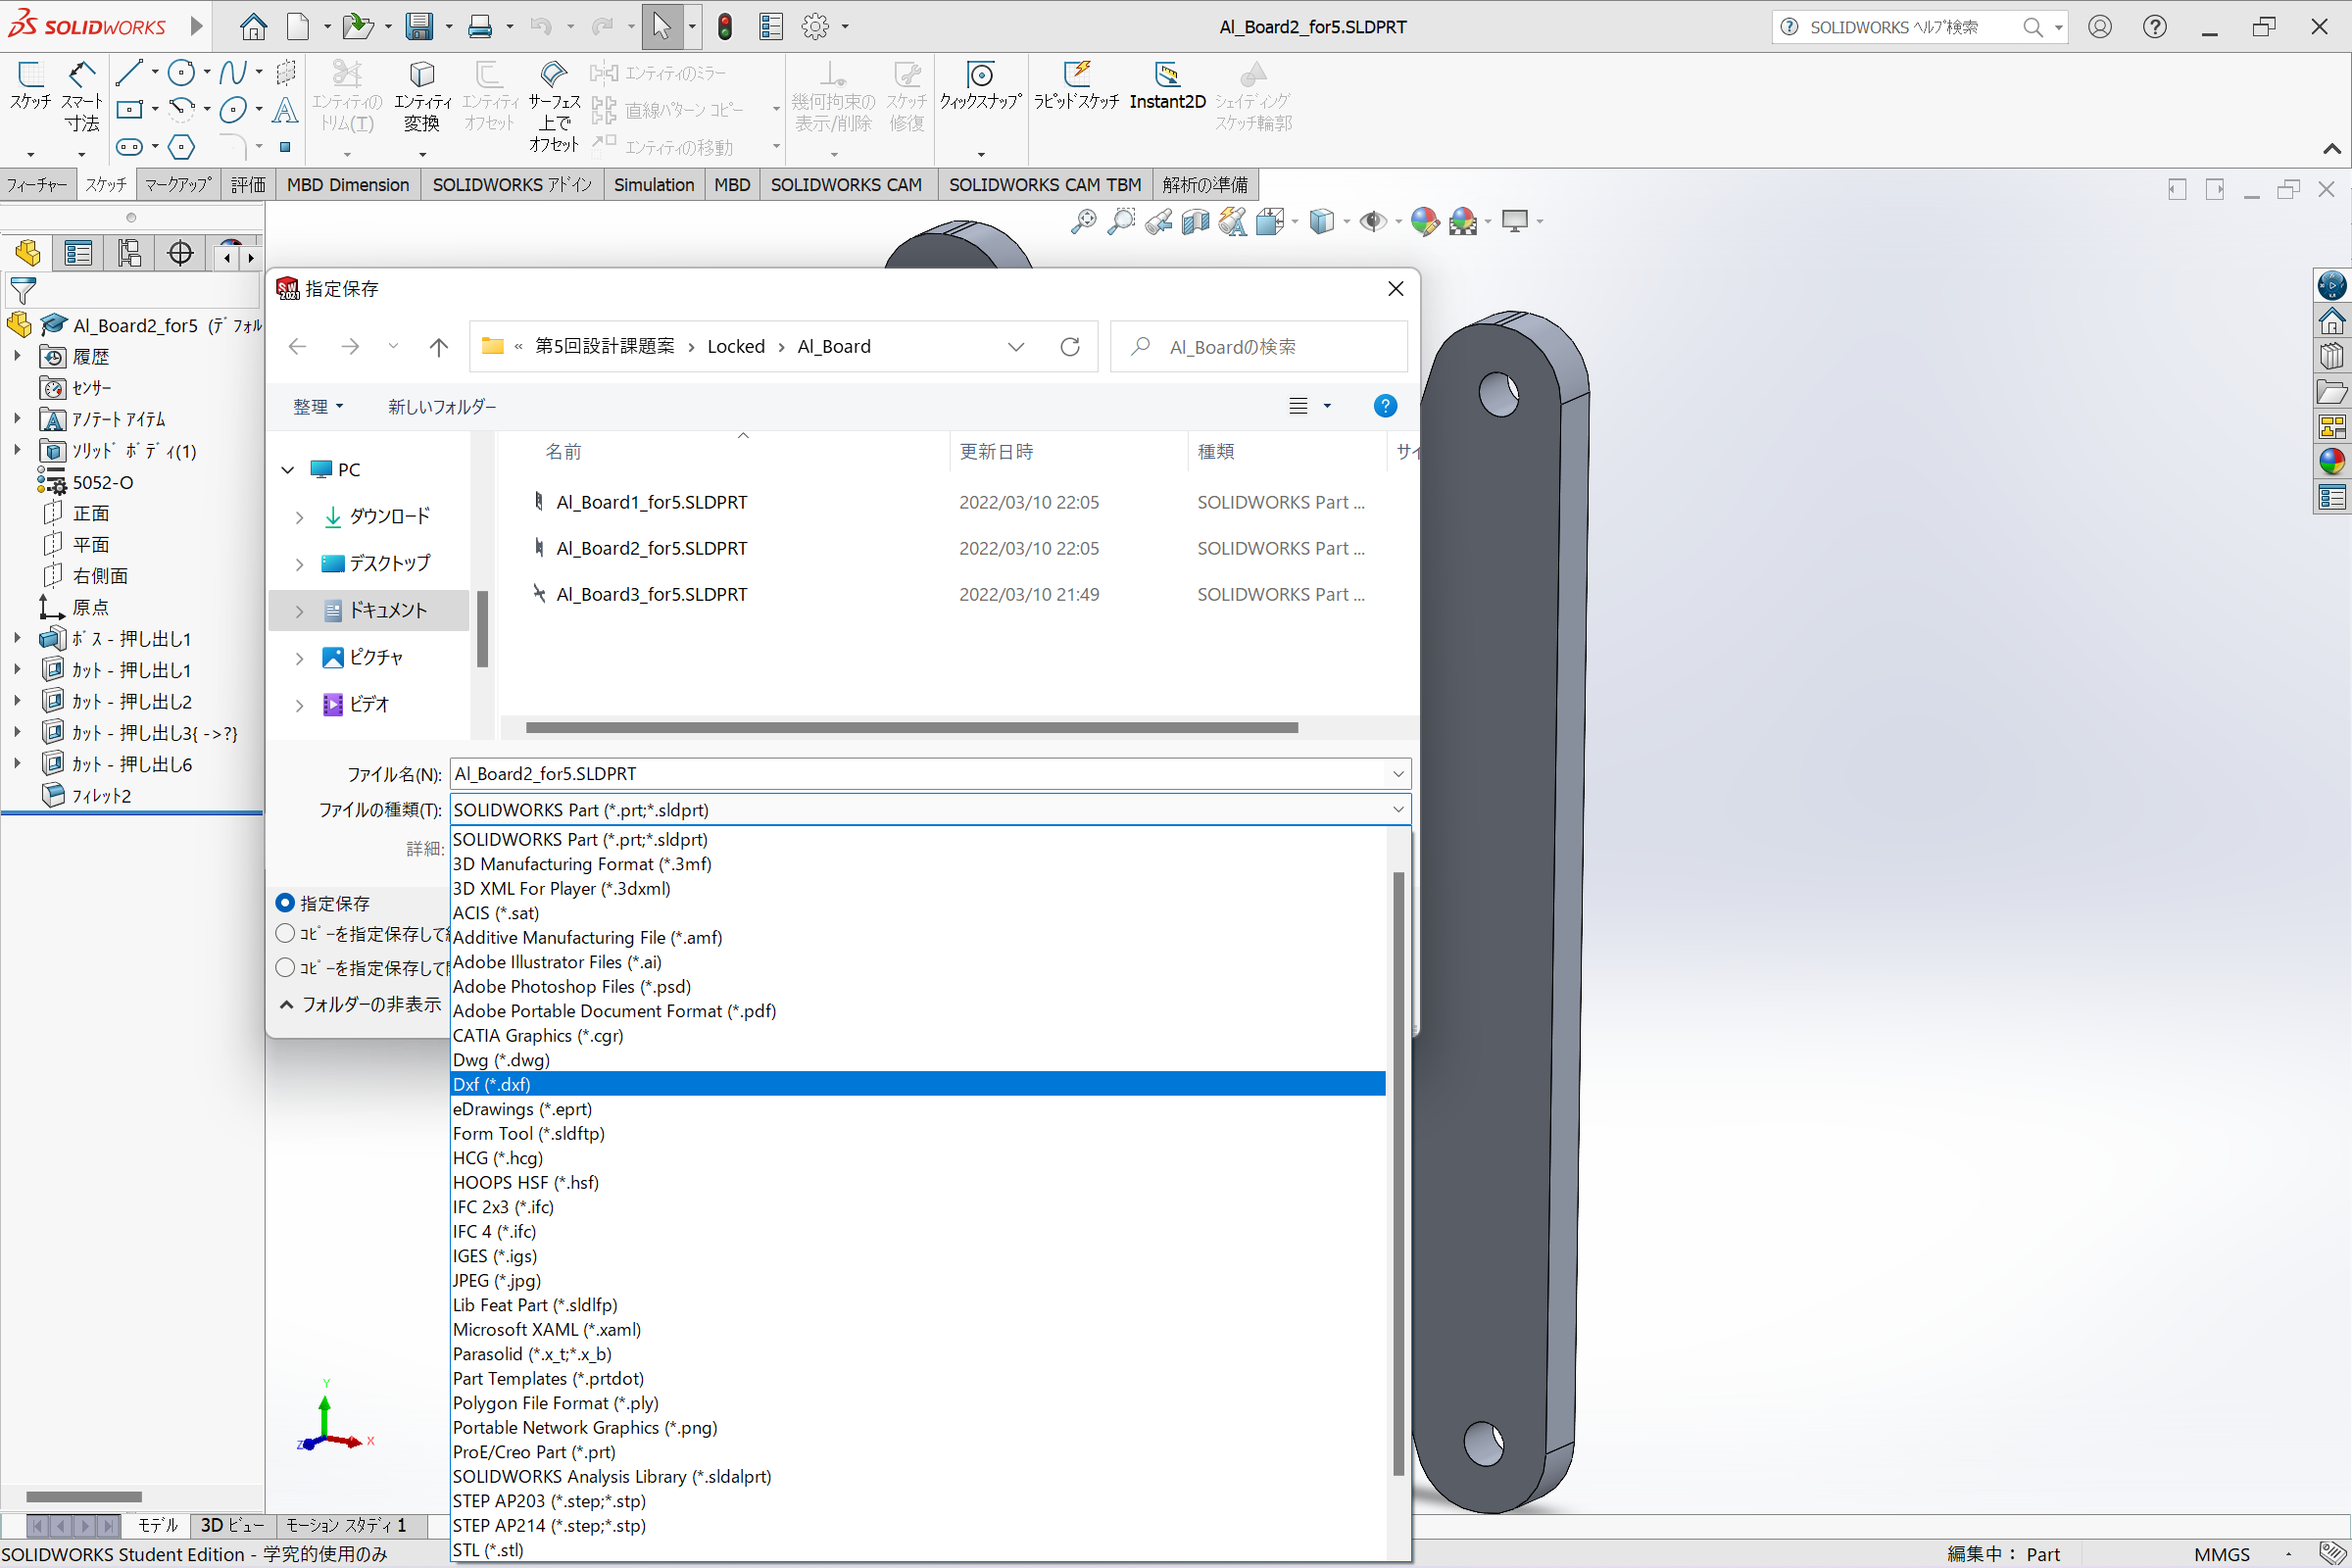Select the Line sketch tool
Viewport: 2352px width, 1568px height.
128,72
